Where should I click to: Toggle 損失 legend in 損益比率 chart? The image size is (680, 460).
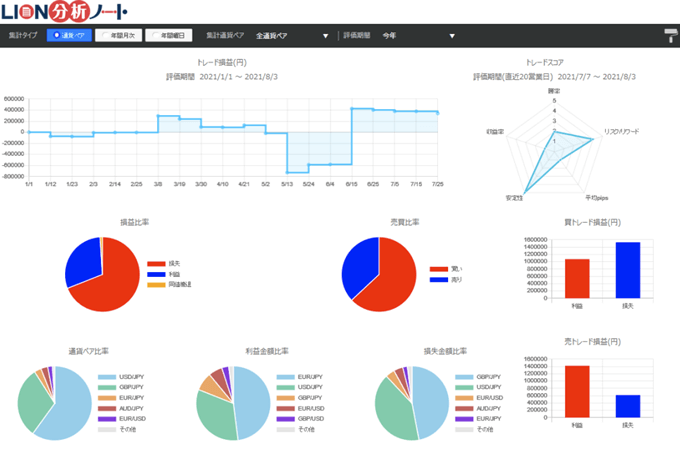click(163, 264)
